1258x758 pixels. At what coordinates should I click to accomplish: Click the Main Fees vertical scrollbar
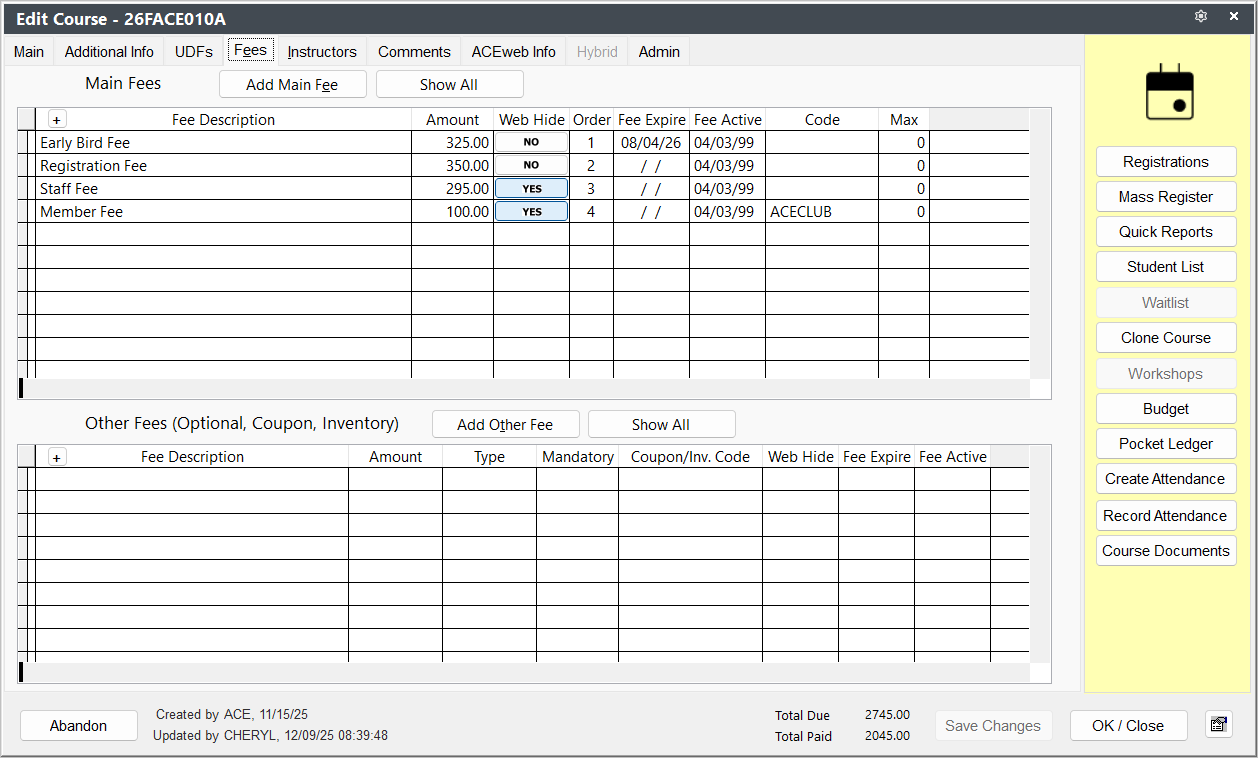pos(1040,243)
